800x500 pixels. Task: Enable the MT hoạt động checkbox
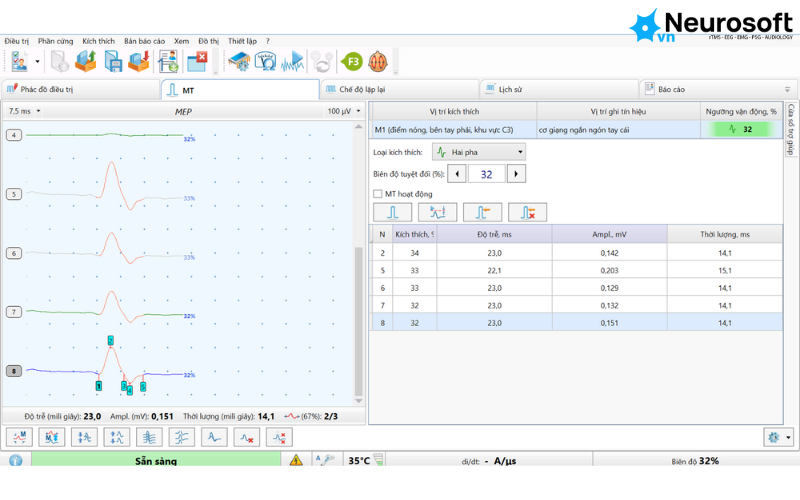click(x=378, y=194)
